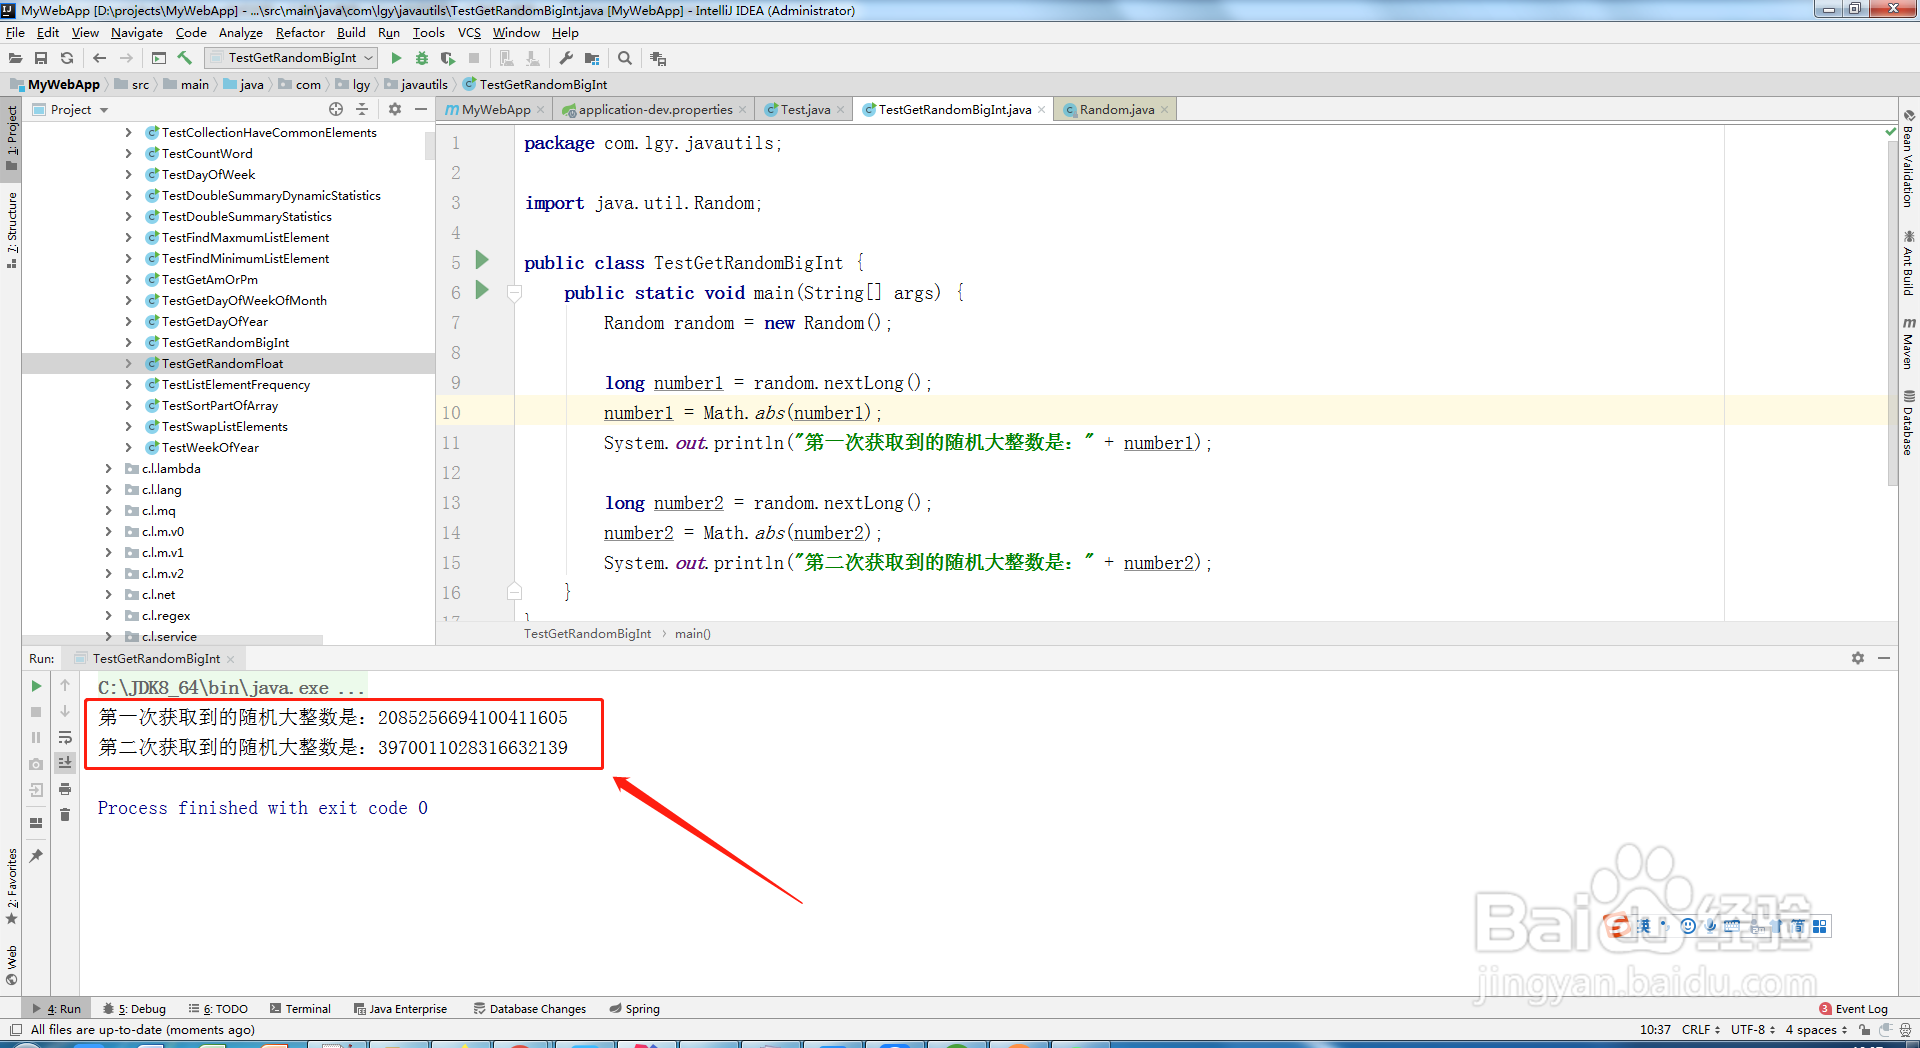Open the Navigate menu
This screenshot has width=1920, height=1048.
(x=137, y=33)
